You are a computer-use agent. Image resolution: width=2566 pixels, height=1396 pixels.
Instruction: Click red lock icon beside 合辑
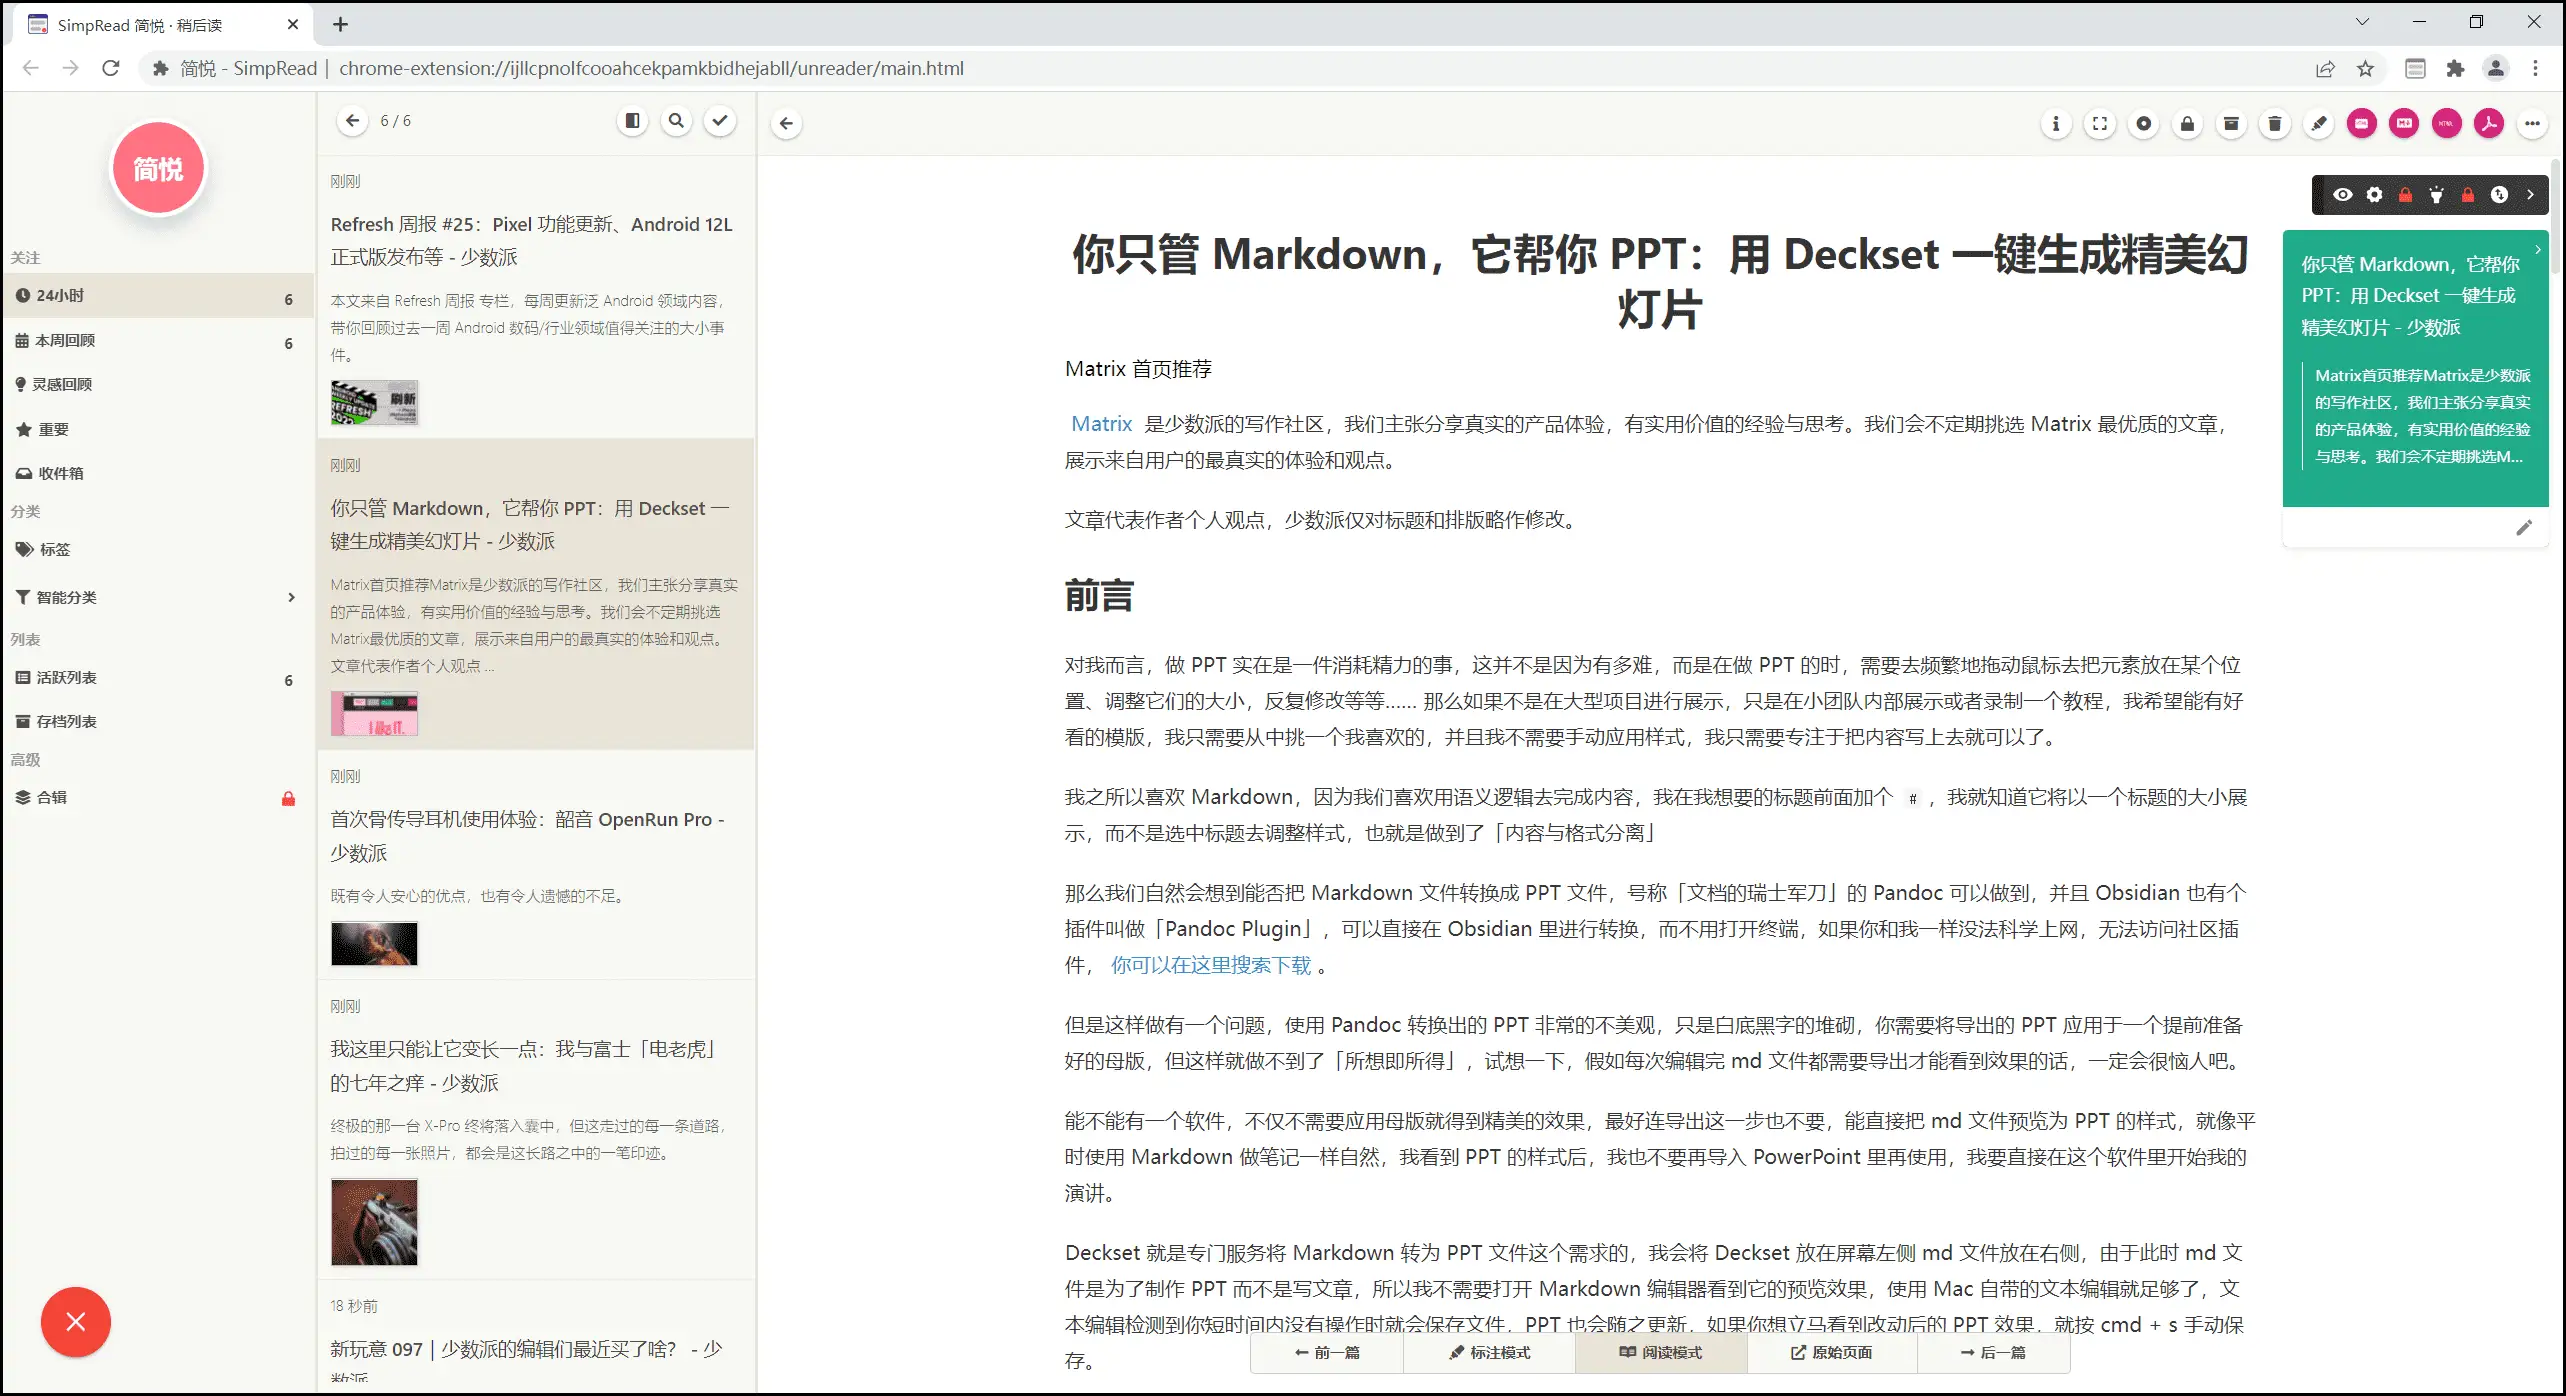coord(288,799)
